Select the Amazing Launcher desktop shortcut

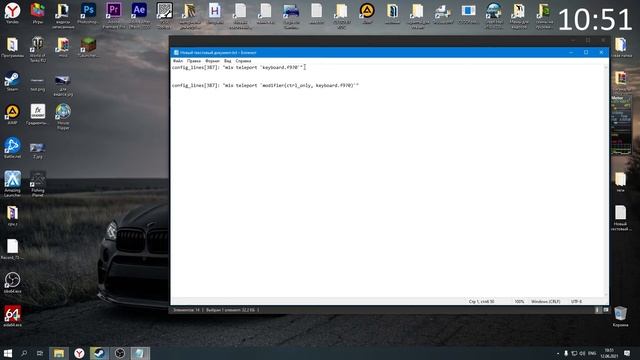(x=12, y=184)
